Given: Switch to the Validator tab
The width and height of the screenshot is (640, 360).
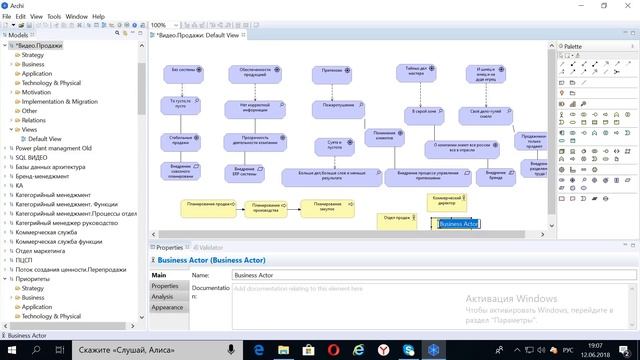Looking at the screenshot, I should click(x=208, y=247).
